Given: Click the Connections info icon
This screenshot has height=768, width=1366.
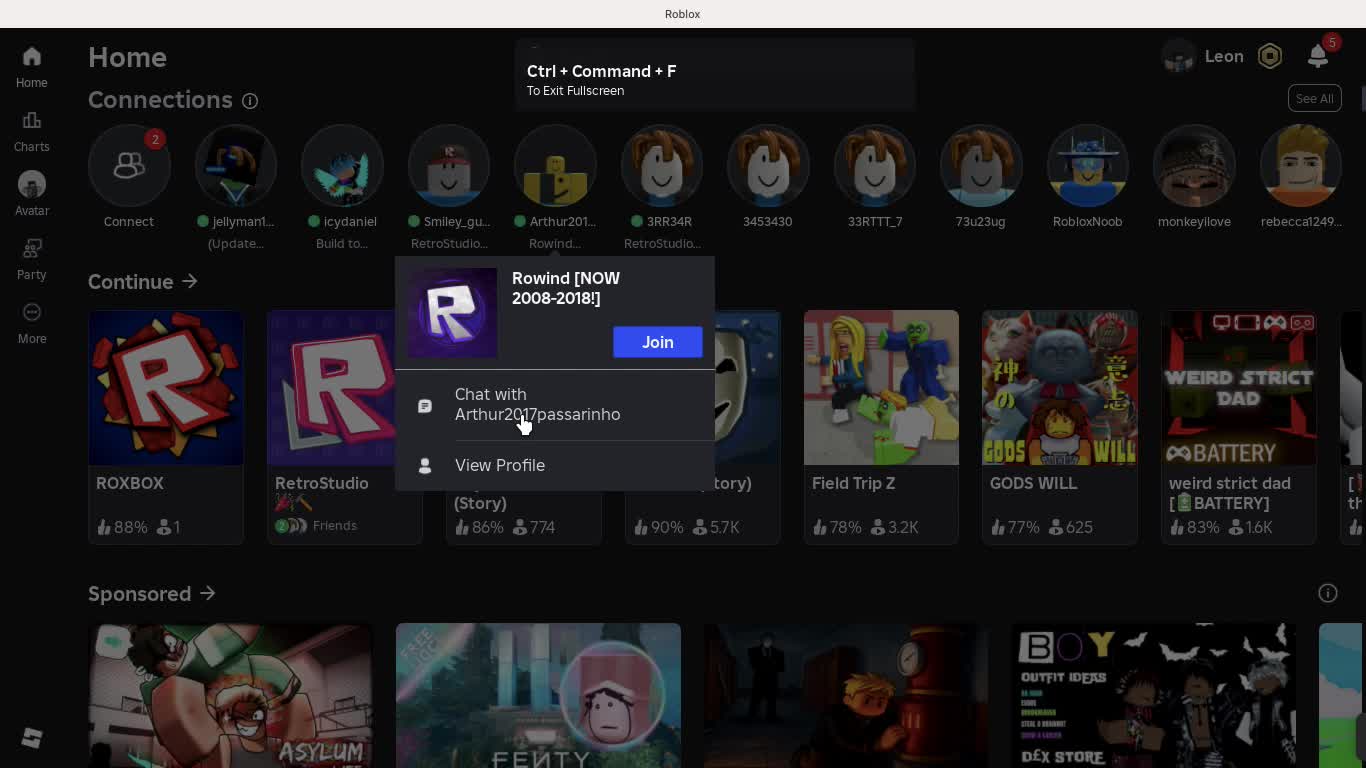Looking at the screenshot, I should (x=250, y=100).
